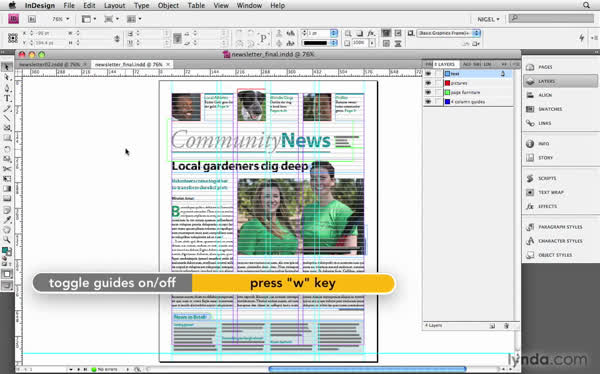The width and height of the screenshot is (600, 374).
Task: Click the Help search field
Action: coord(551,18)
